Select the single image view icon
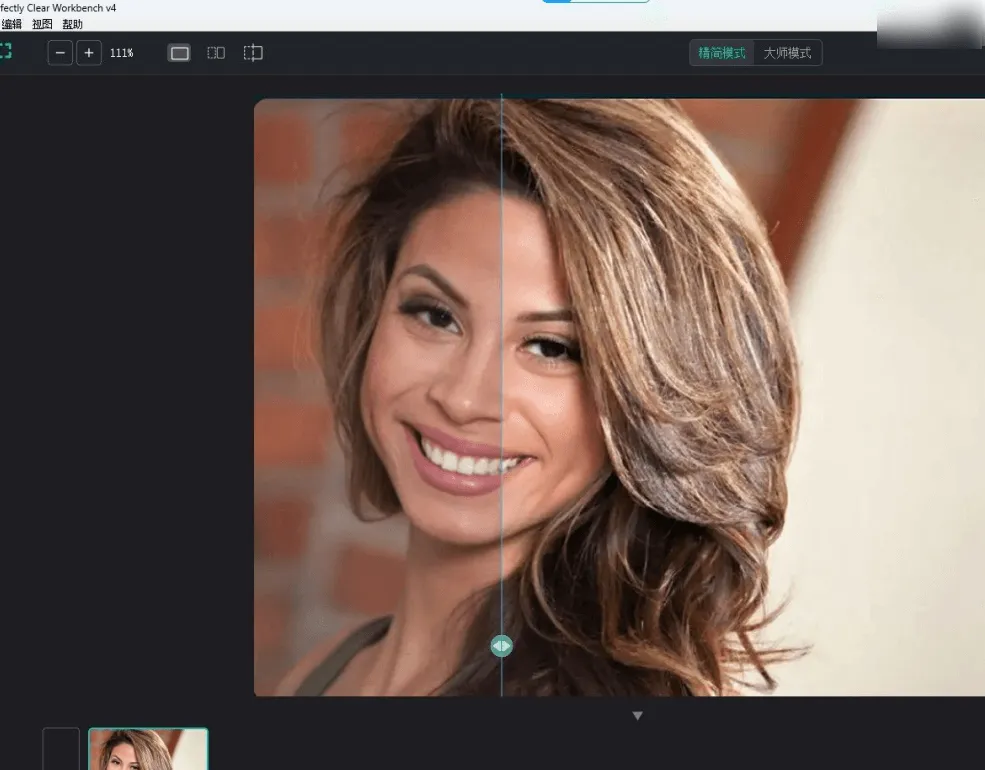 pos(179,53)
